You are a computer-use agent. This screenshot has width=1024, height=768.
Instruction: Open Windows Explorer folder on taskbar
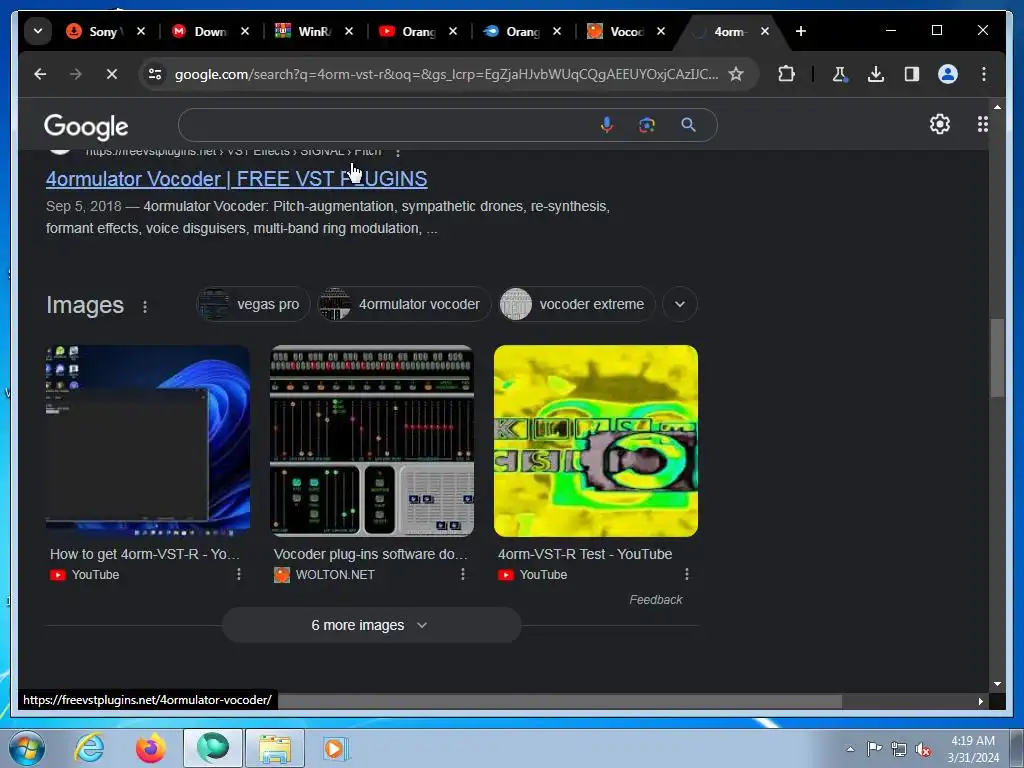point(275,748)
